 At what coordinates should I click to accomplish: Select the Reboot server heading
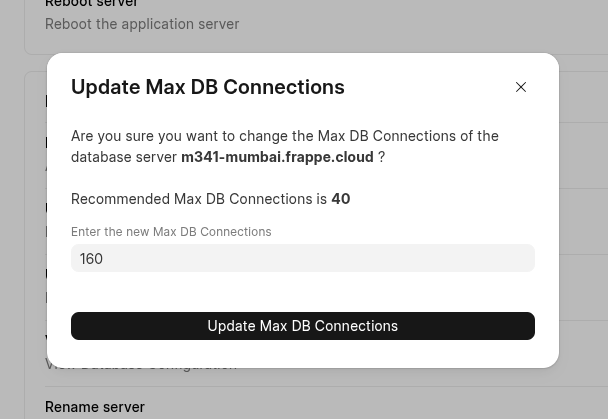[x=91, y=4]
